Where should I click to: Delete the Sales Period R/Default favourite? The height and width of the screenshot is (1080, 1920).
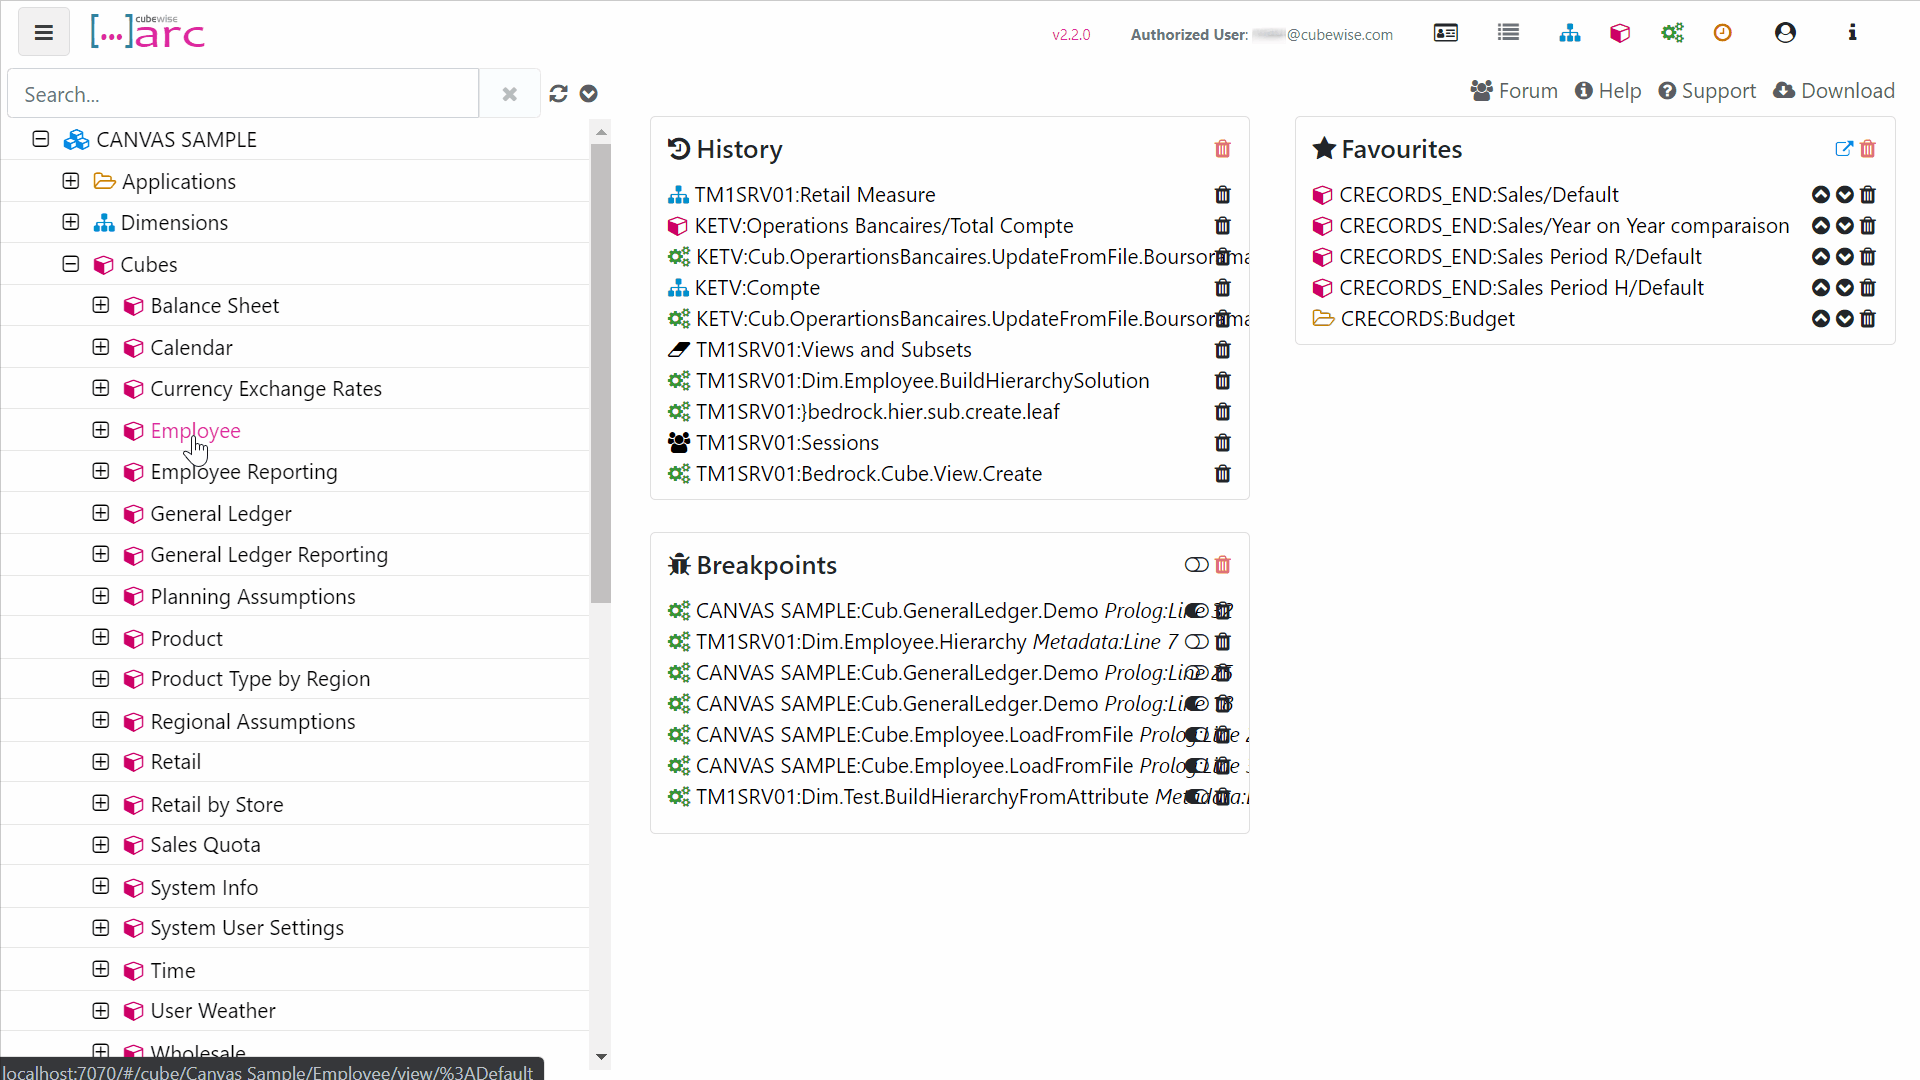(1868, 257)
